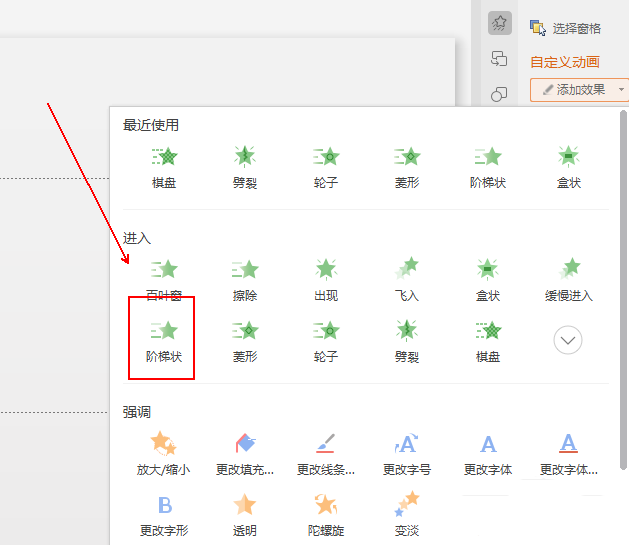Apply 放大/缩小 emphasis effect

pos(163,454)
